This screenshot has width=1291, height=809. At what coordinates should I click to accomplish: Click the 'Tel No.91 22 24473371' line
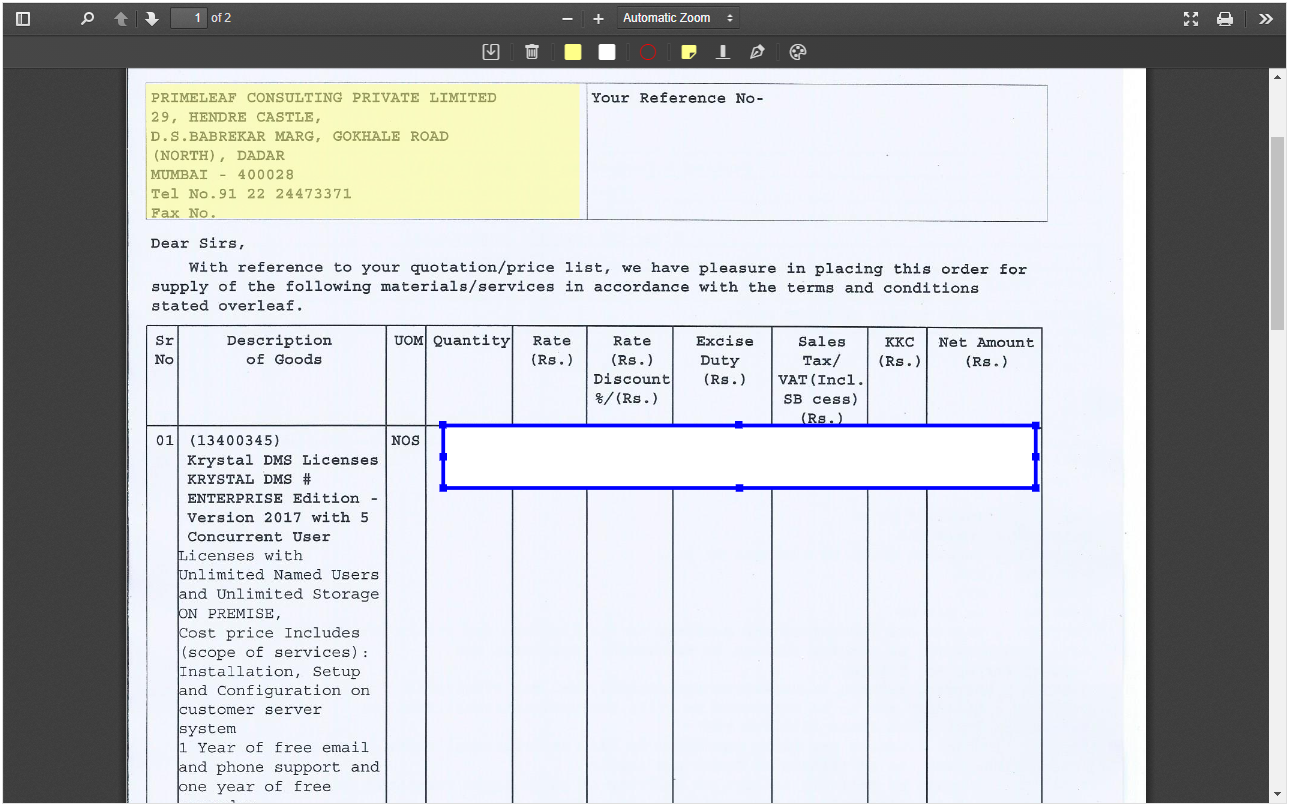point(251,194)
